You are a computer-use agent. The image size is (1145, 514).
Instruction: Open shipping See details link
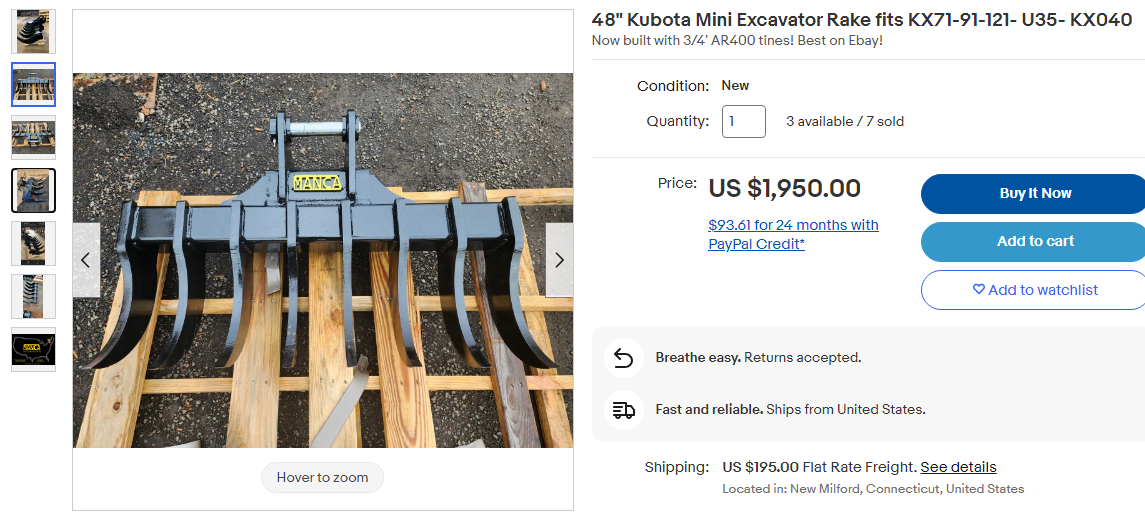pos(958,467)
